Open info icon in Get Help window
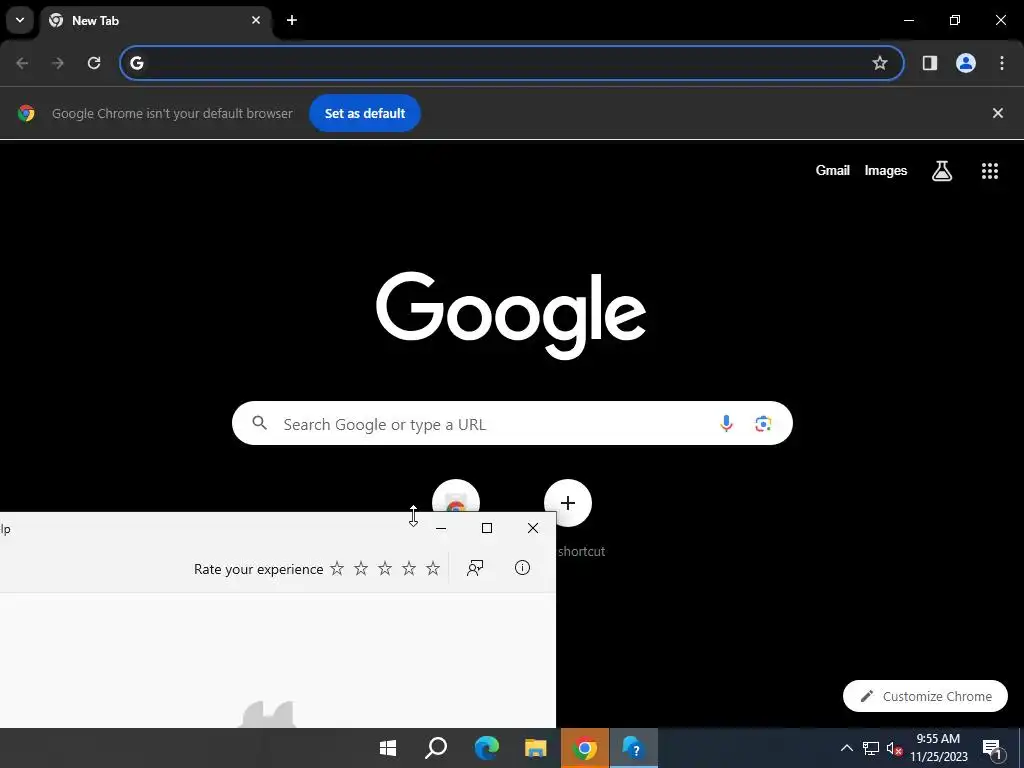Image resolution: width=1024 pixels, height=768 pixels. tap(522, 568)
